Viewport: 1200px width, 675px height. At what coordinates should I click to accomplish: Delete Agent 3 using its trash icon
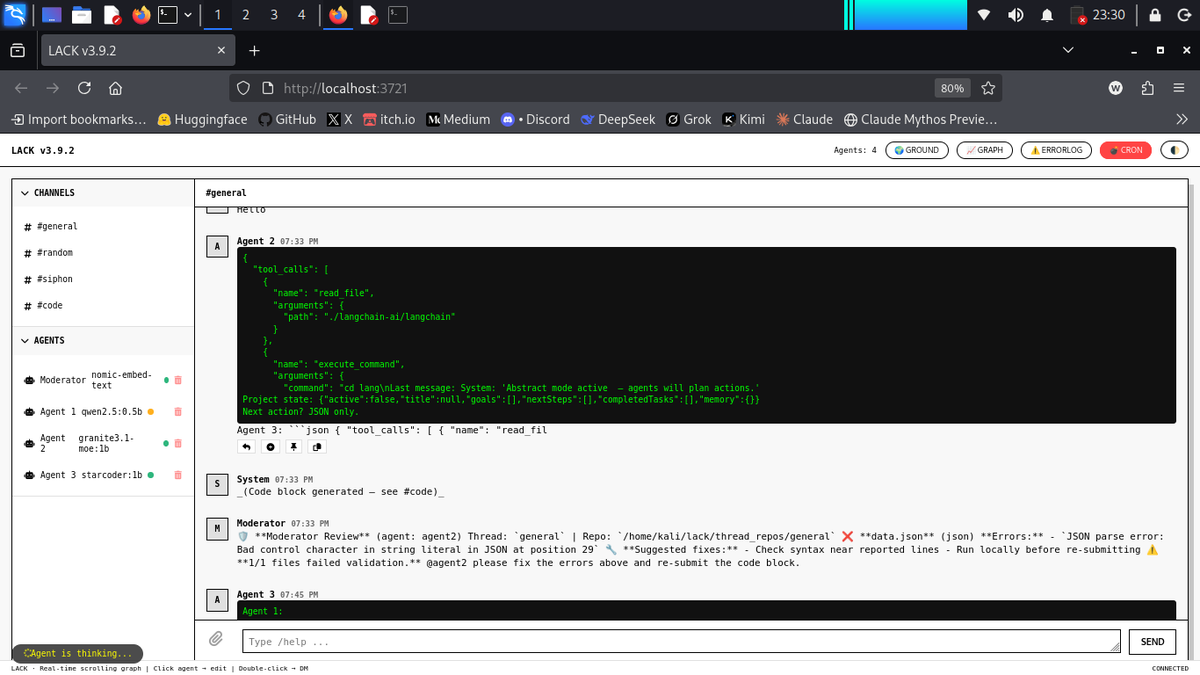(x=177, y=475)
